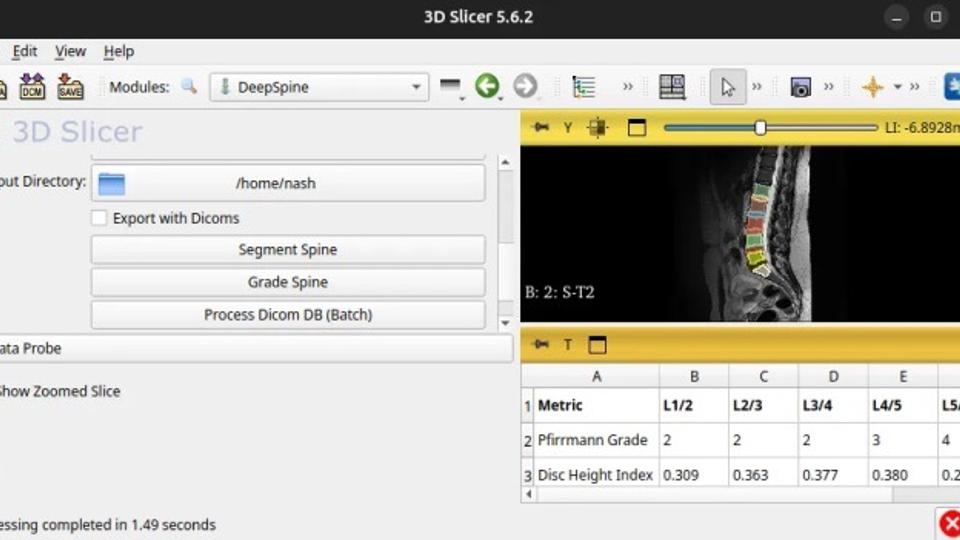
Task: Expand overflow chevron after crosshair dropdown
Action: coord(914,87)
